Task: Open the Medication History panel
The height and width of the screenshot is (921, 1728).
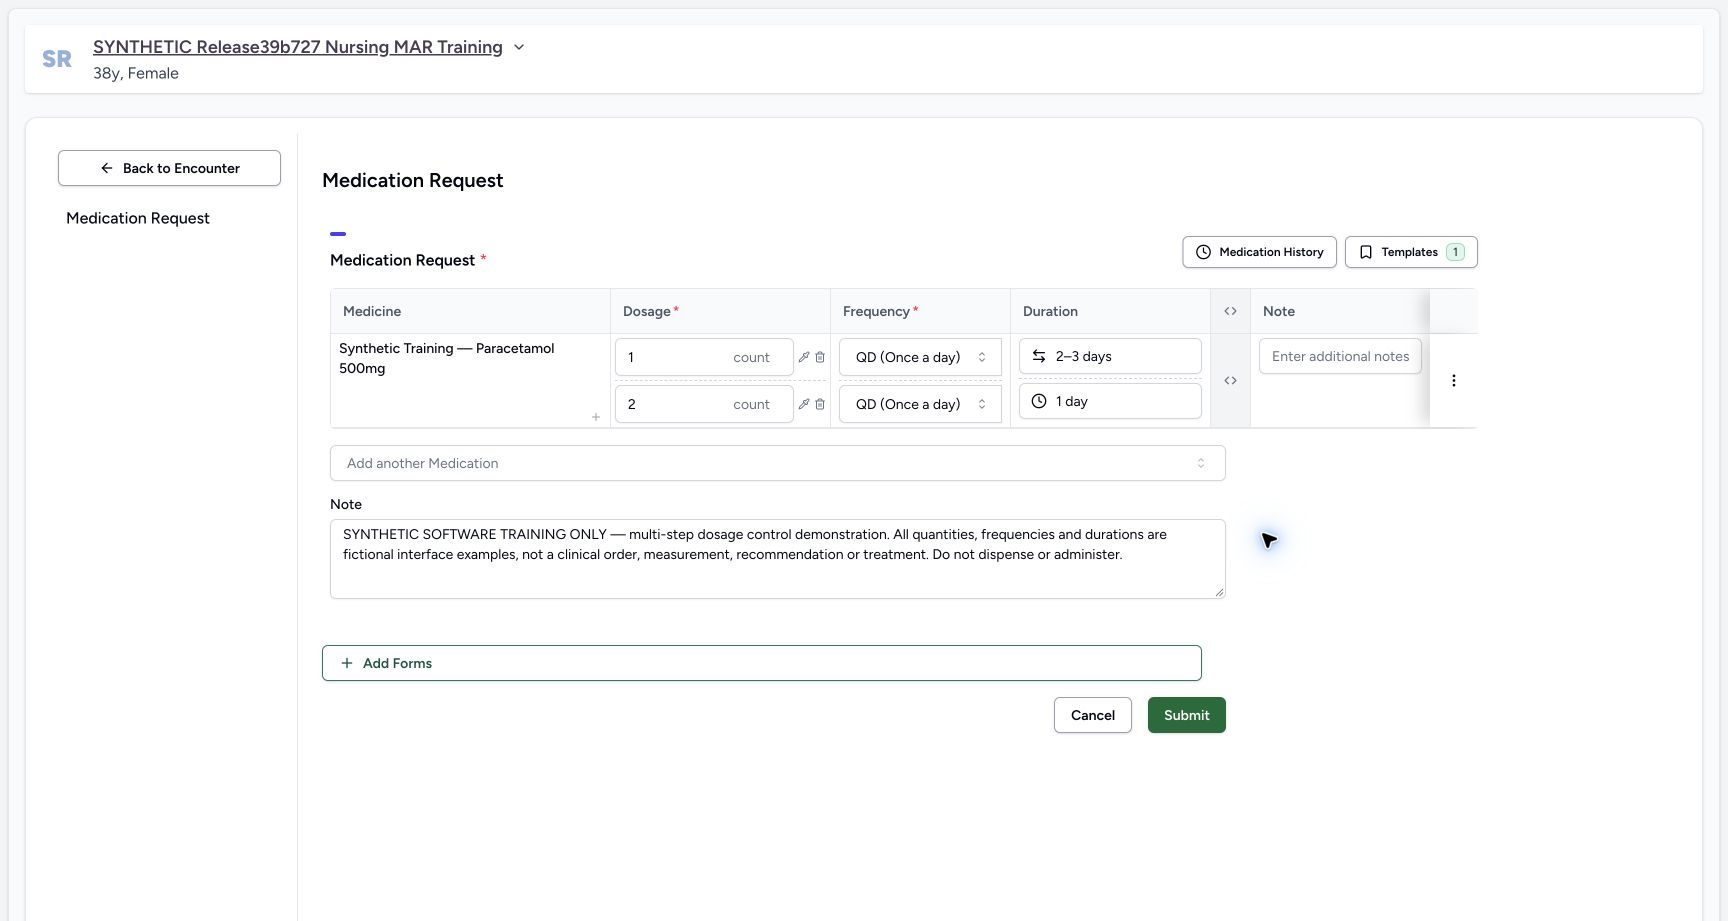Action: (1260, 252)
